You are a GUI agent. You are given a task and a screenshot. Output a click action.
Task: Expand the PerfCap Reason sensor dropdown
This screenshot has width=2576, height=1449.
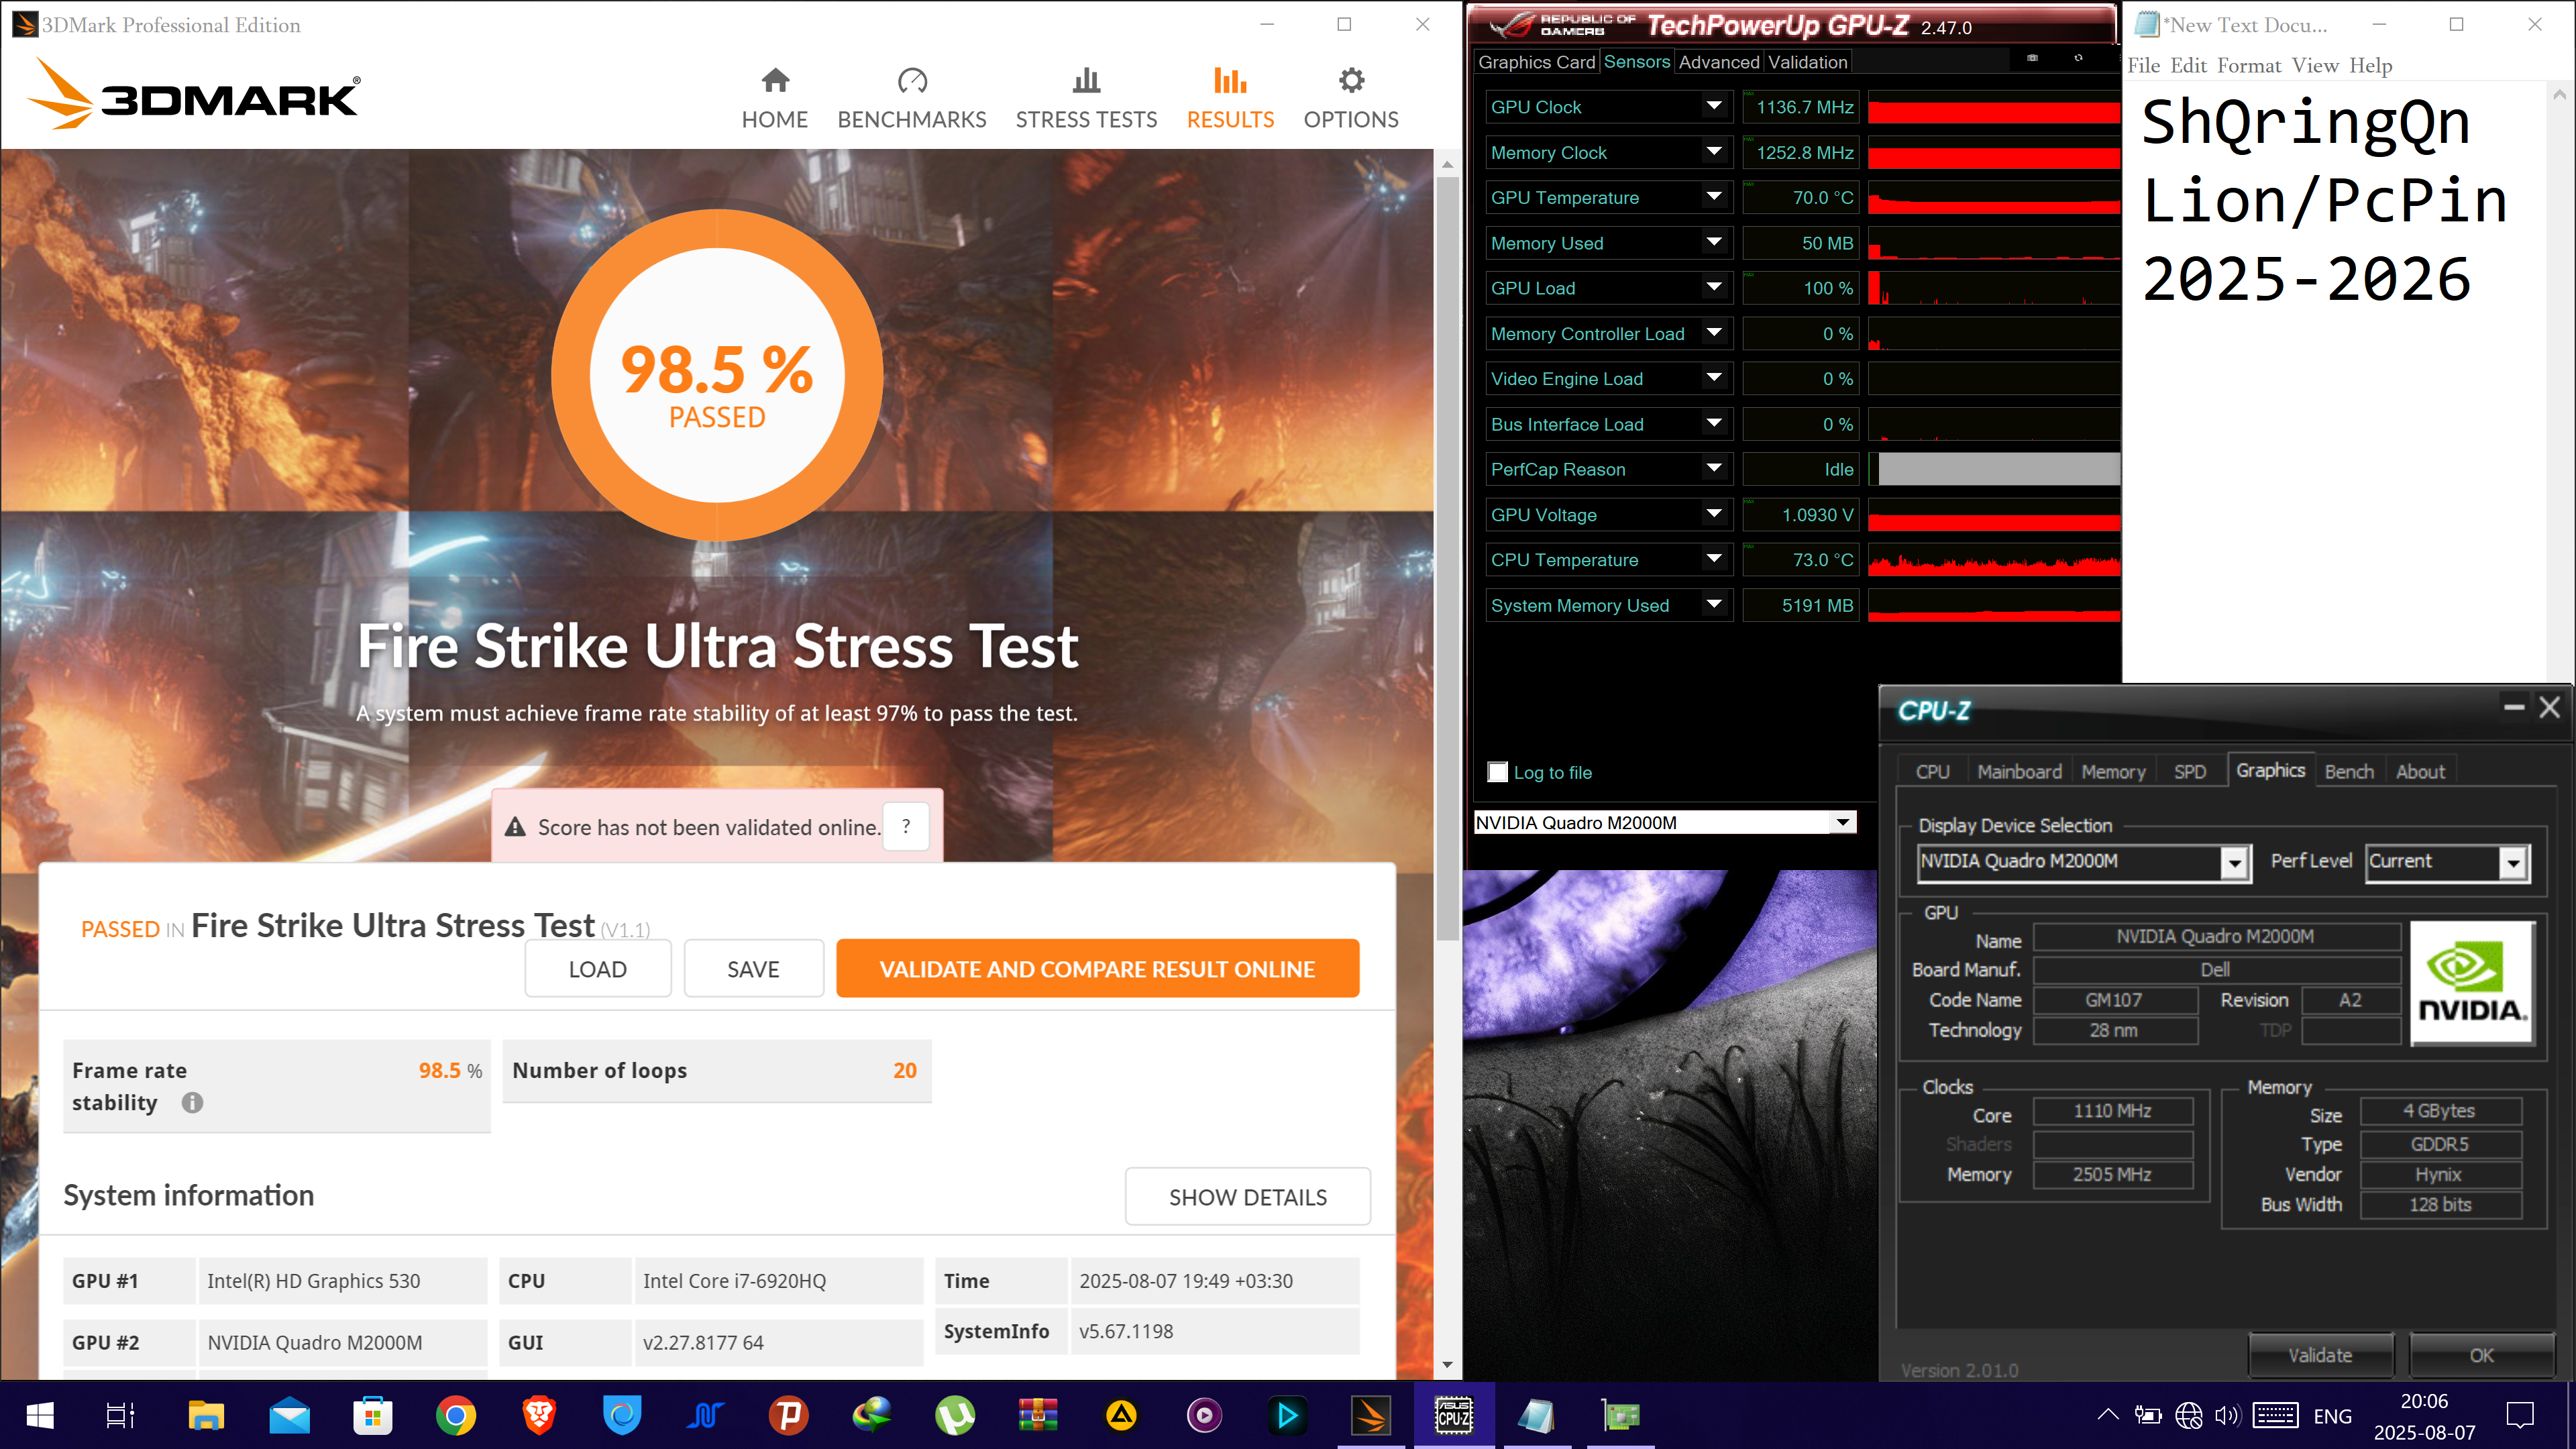pyautogui.click(x=1714, y=469)
